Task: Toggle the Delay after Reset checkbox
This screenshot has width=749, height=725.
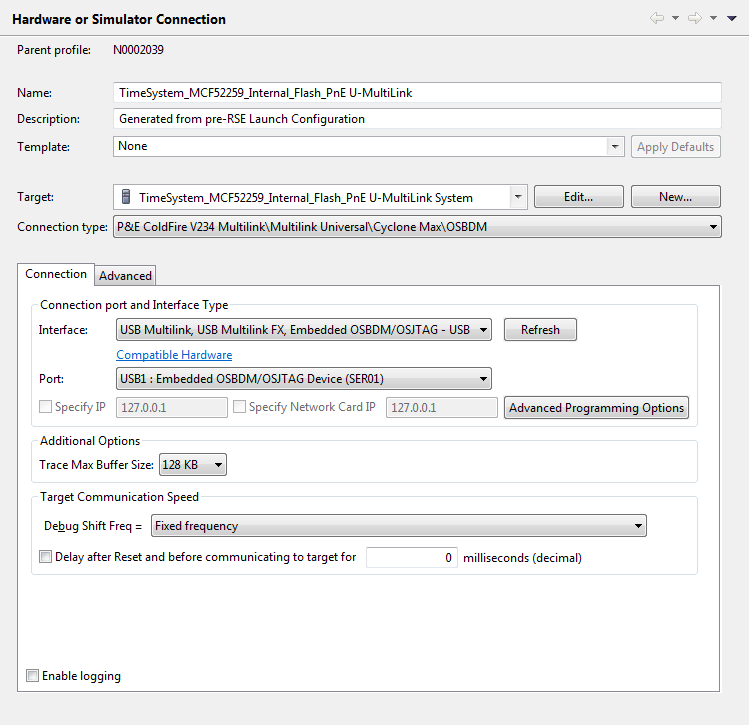Action: tap(45, 557)
